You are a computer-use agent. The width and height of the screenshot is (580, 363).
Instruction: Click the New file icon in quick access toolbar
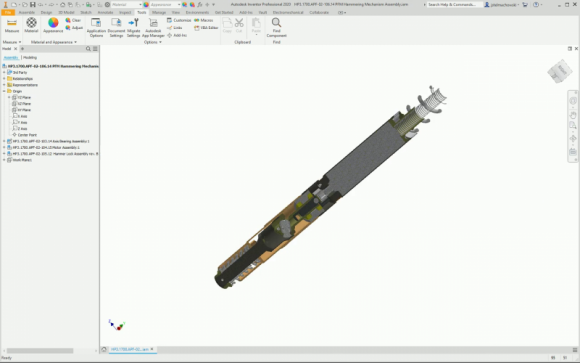(x=14, y=4)
